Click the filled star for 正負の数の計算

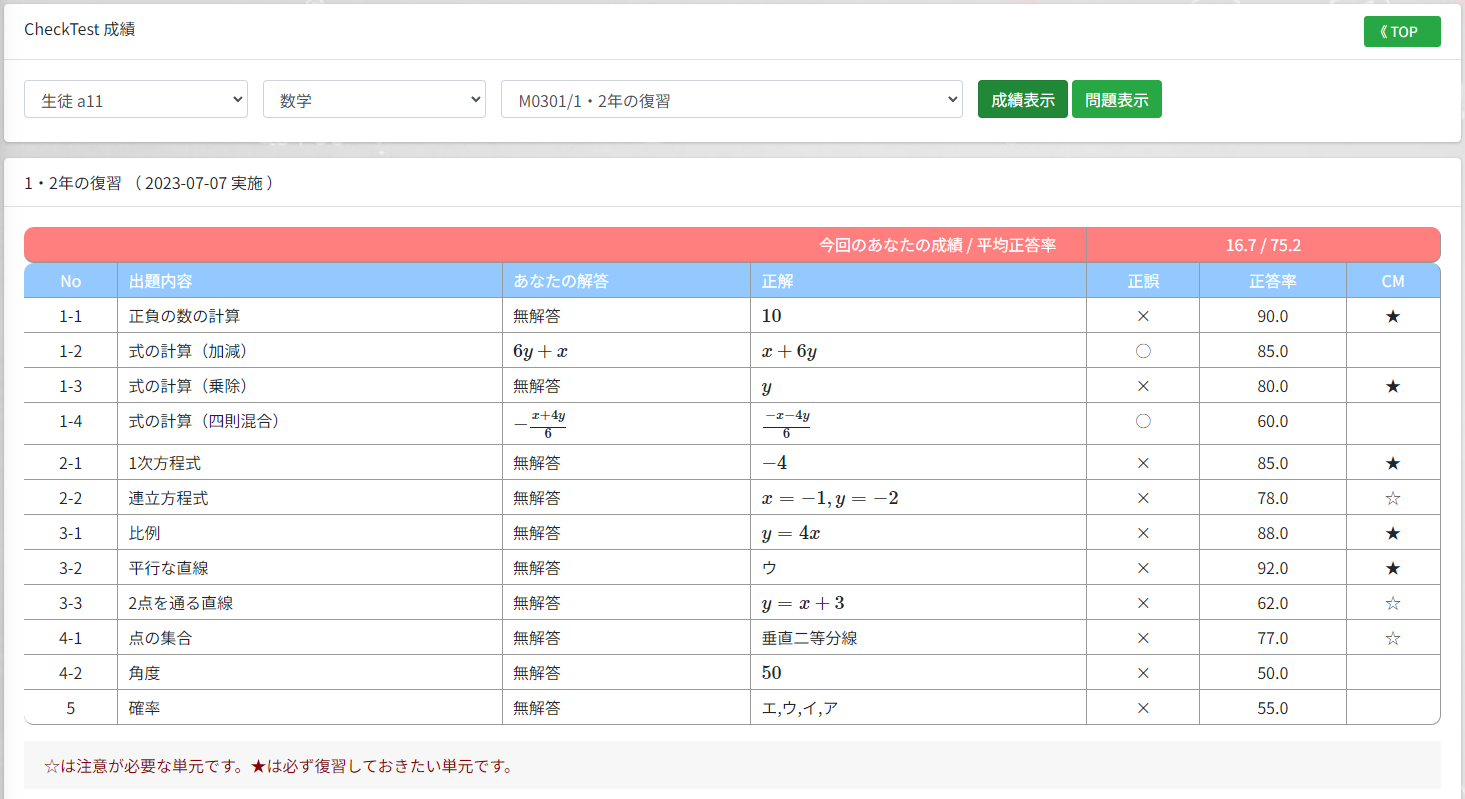(1392, 315)
